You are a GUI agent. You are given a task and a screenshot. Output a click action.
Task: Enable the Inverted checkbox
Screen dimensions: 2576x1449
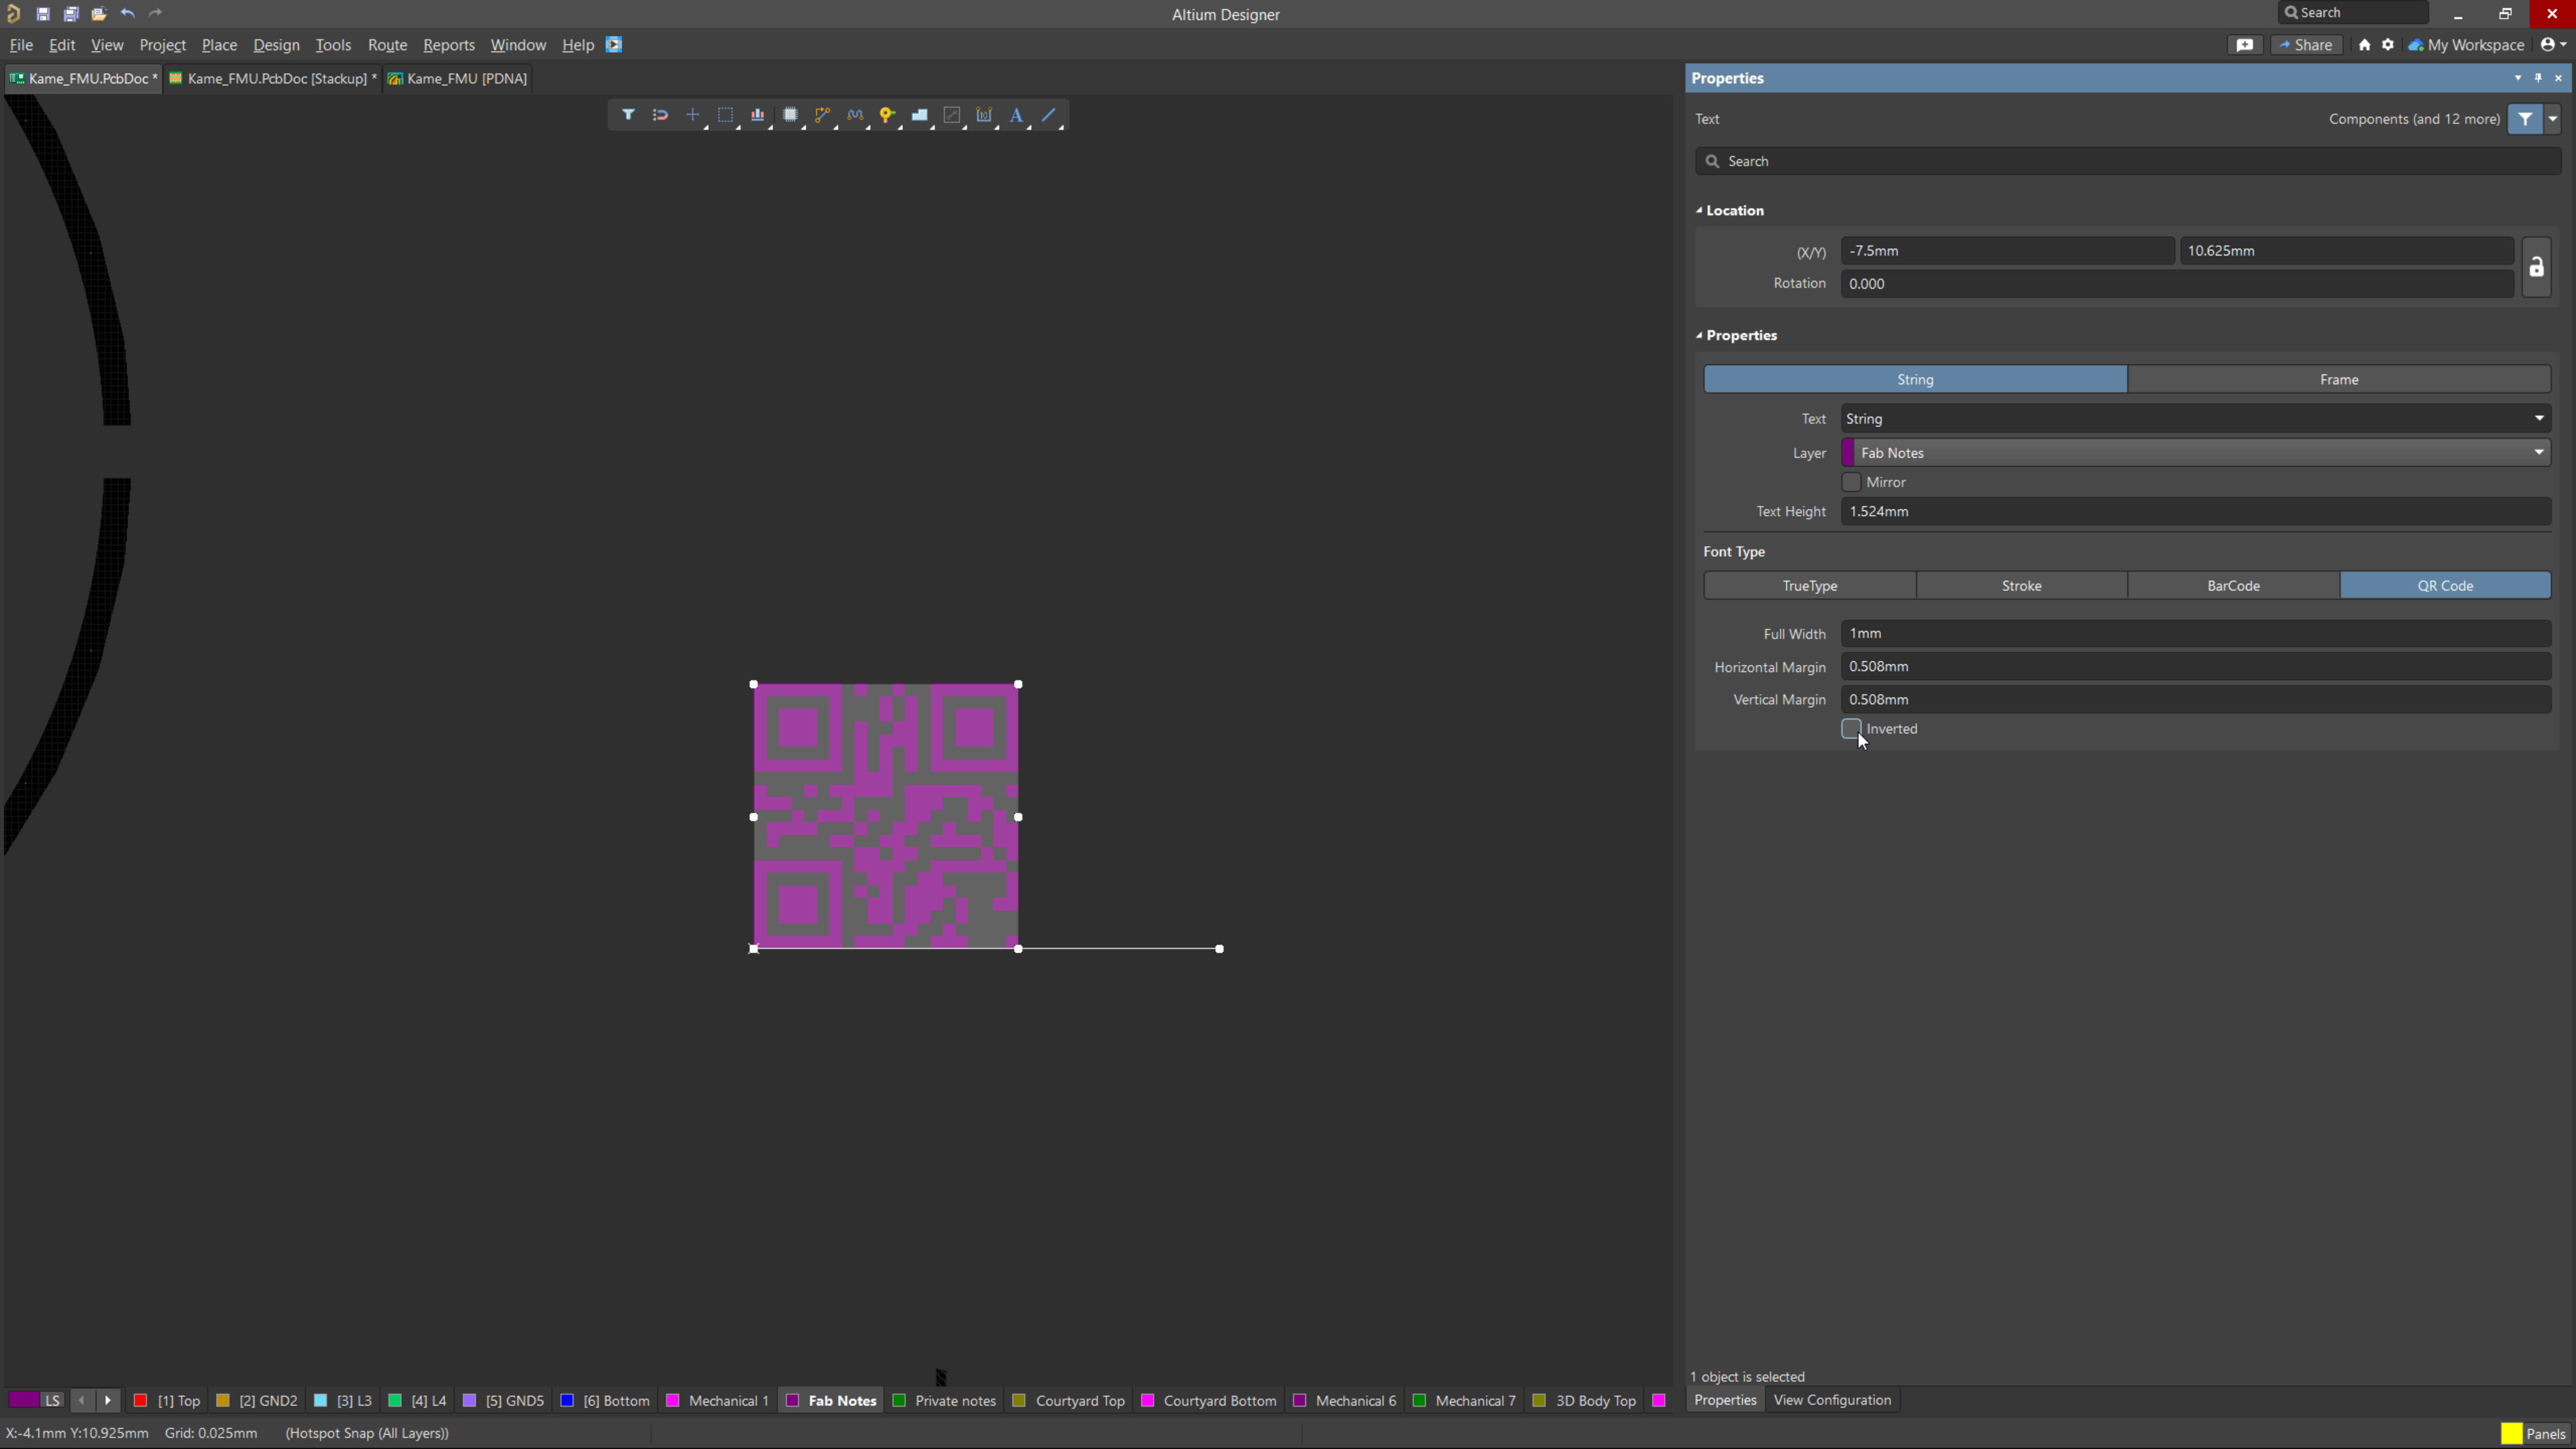click(1852, 729)
